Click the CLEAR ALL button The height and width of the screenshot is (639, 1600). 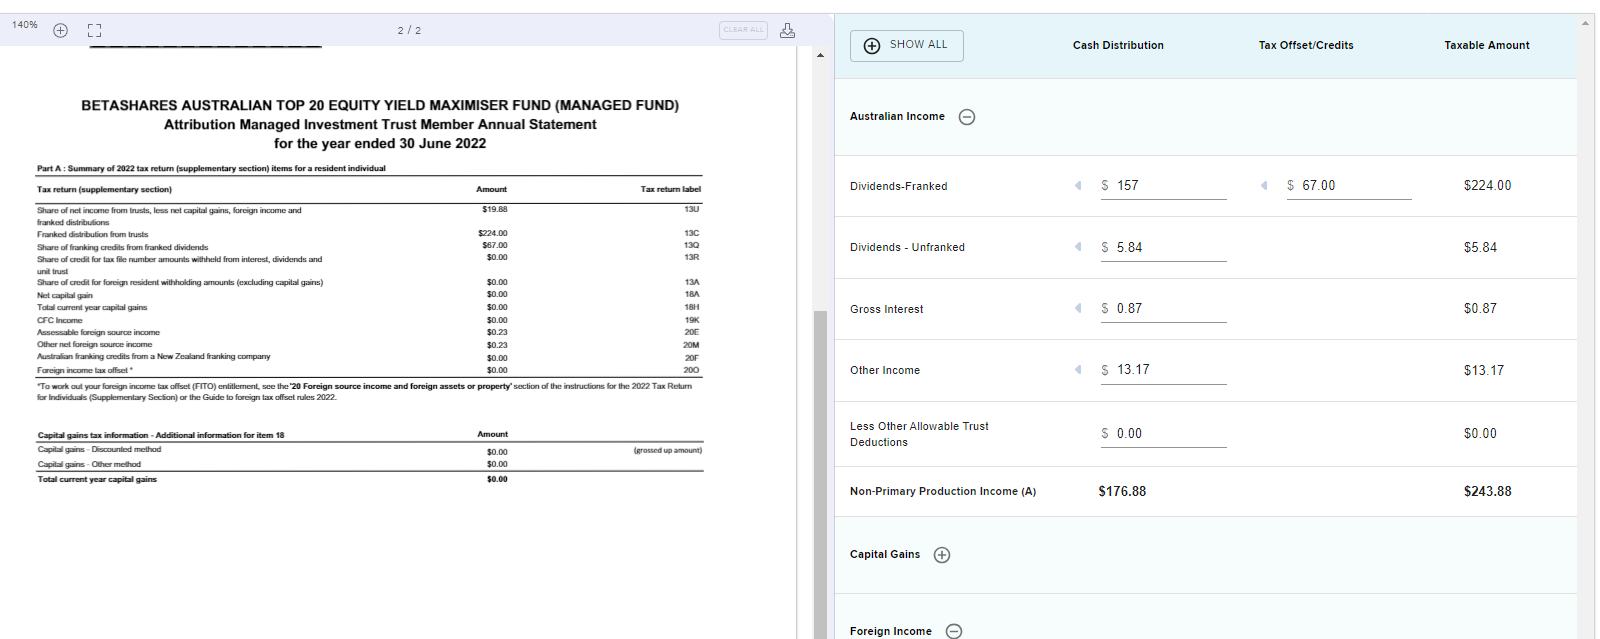coord(743,30)
